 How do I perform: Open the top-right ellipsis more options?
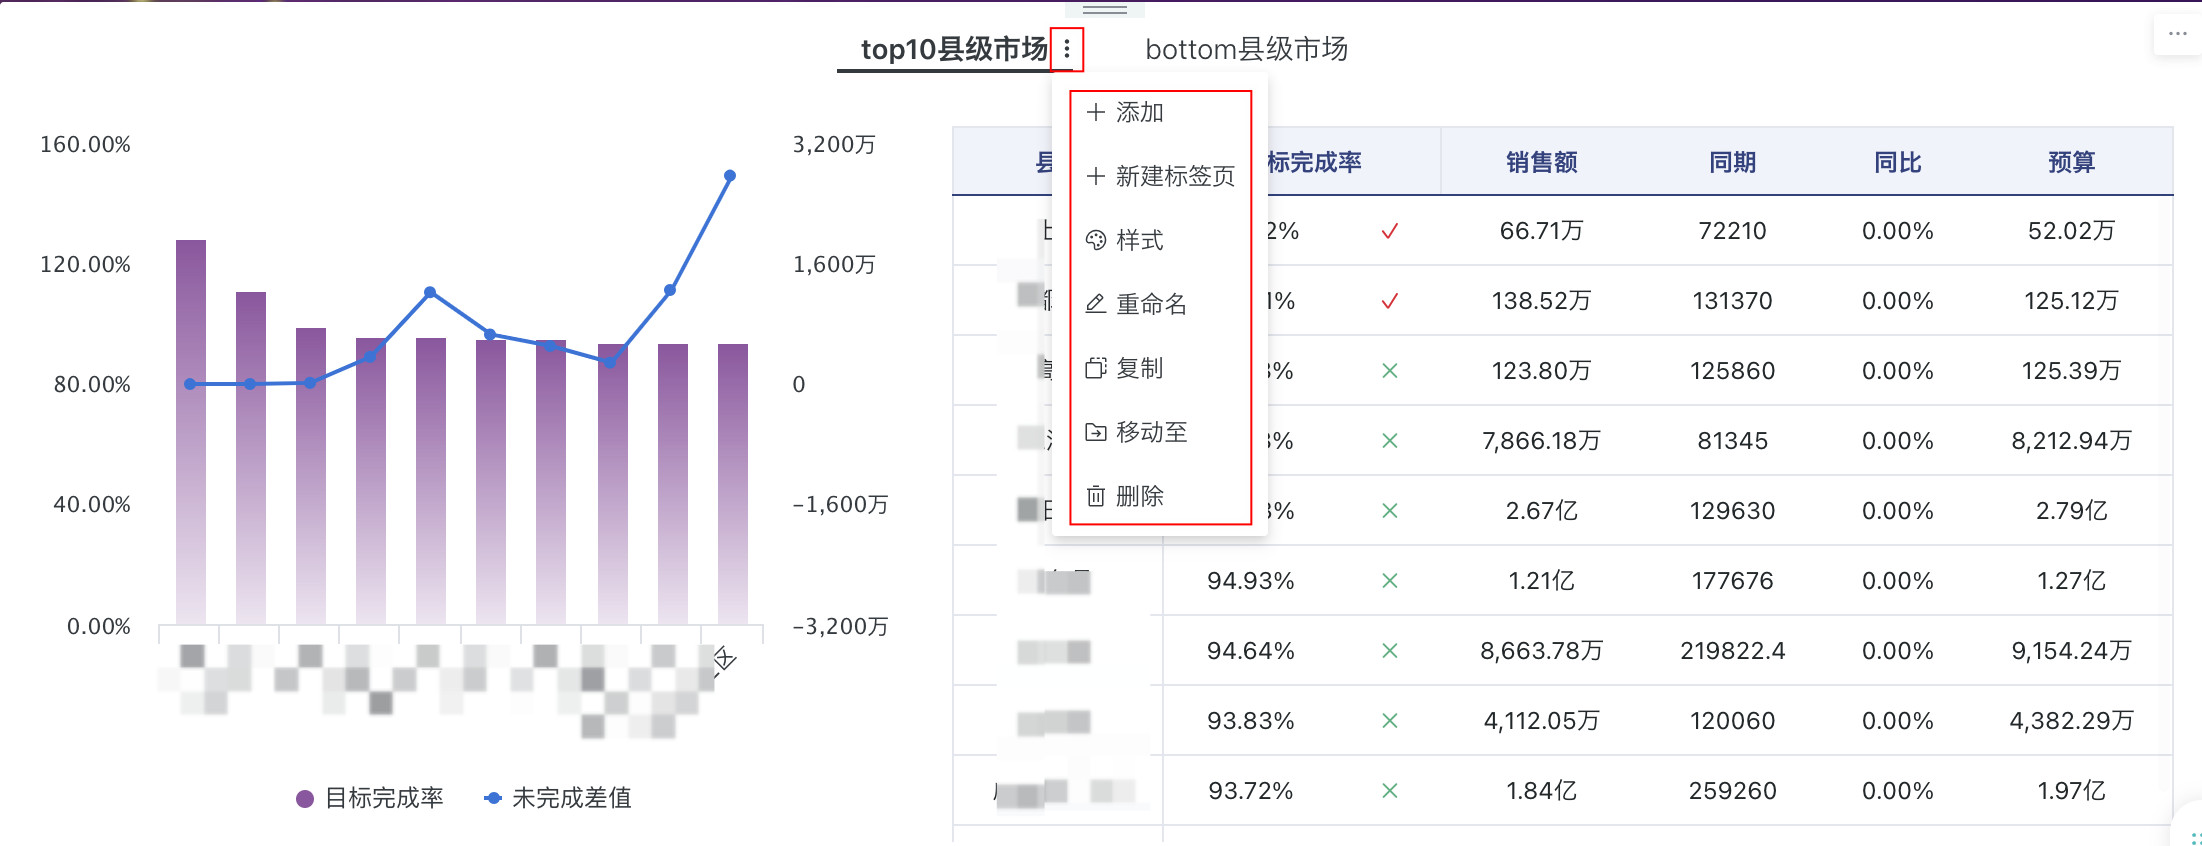point(2177,34)
